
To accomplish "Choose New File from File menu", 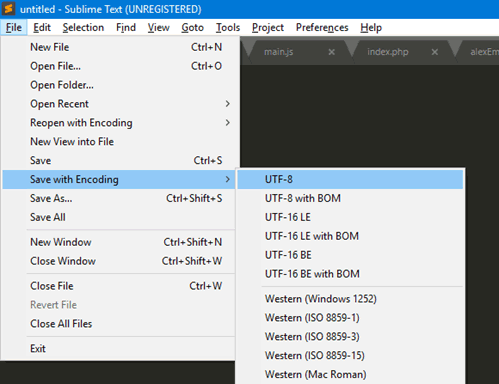I will 119,47.
